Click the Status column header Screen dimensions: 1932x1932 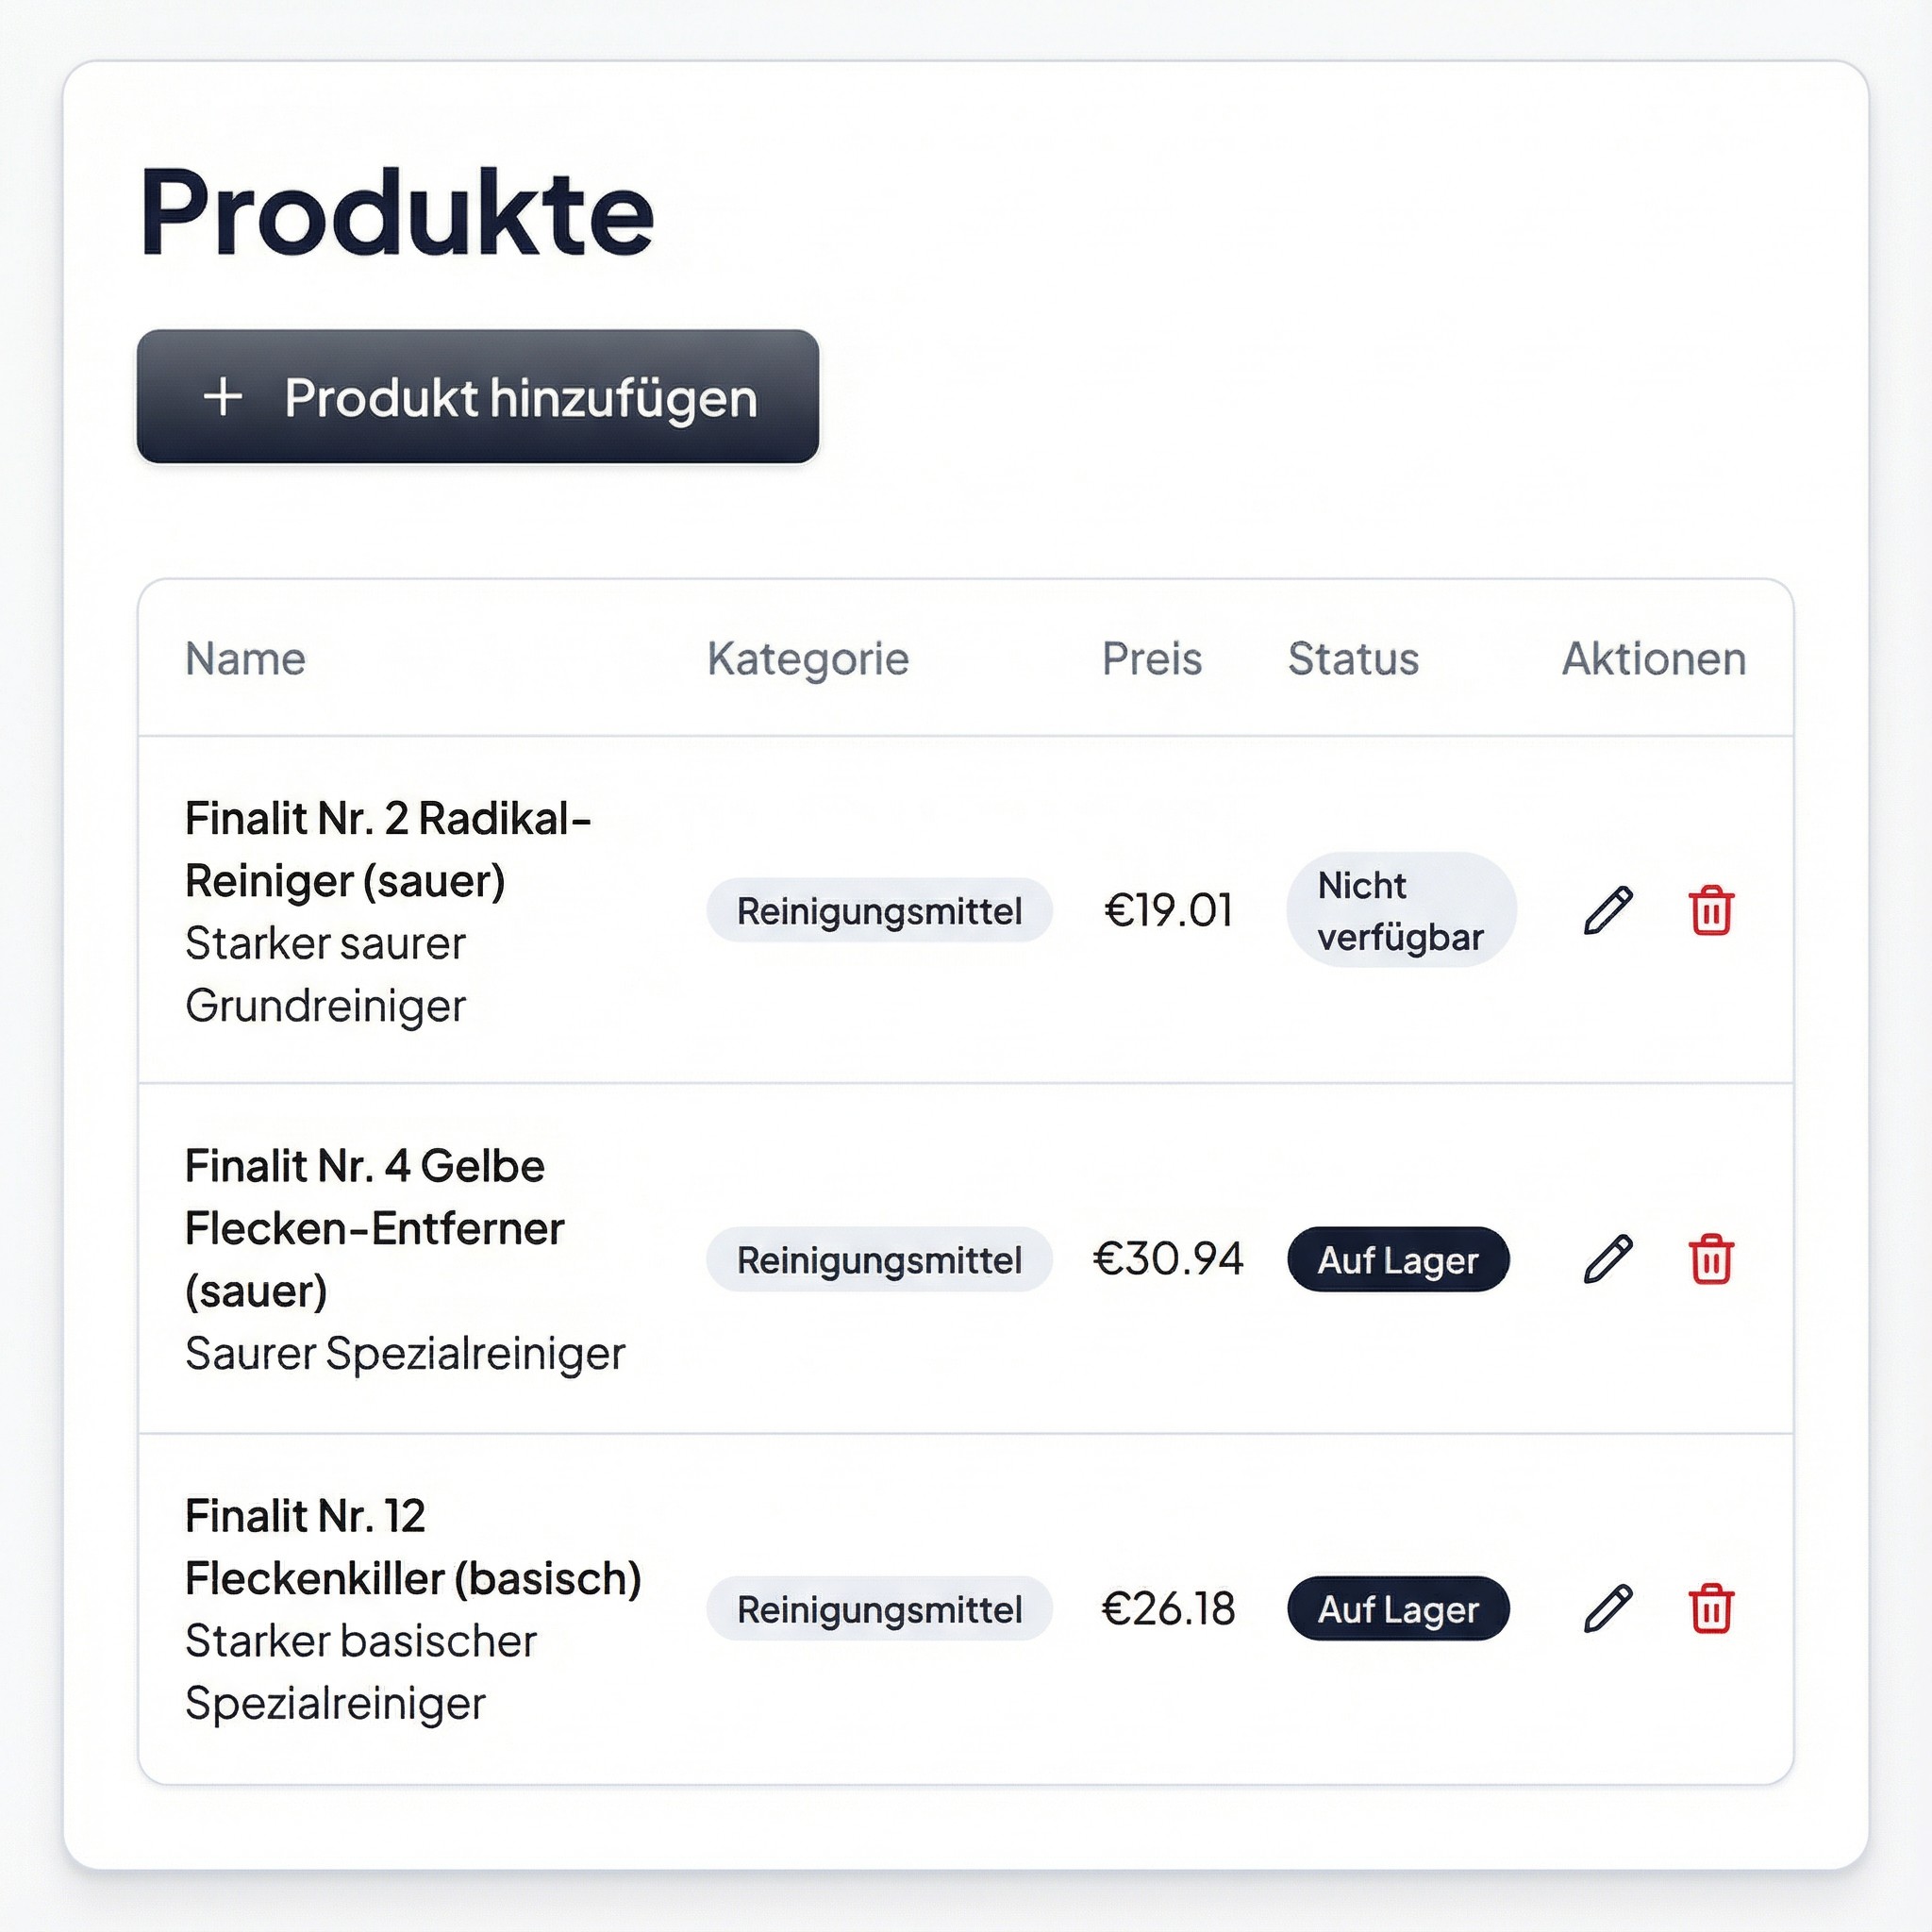(1354, 658)
